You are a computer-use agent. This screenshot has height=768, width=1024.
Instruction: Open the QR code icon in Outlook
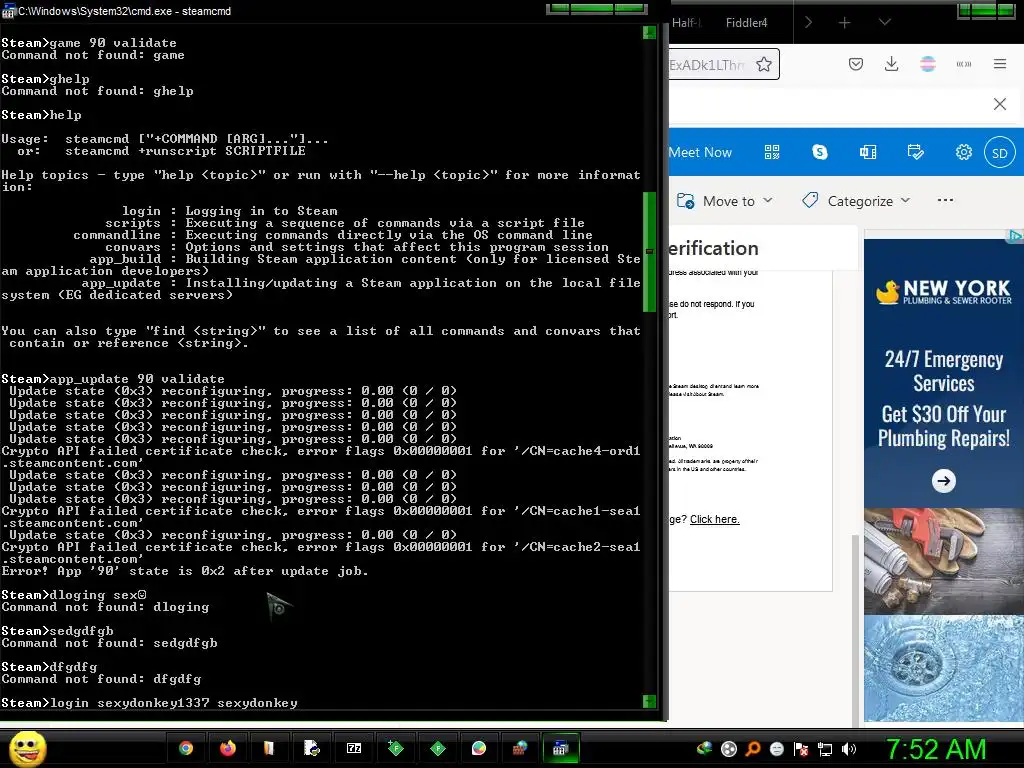pos(772,152)
